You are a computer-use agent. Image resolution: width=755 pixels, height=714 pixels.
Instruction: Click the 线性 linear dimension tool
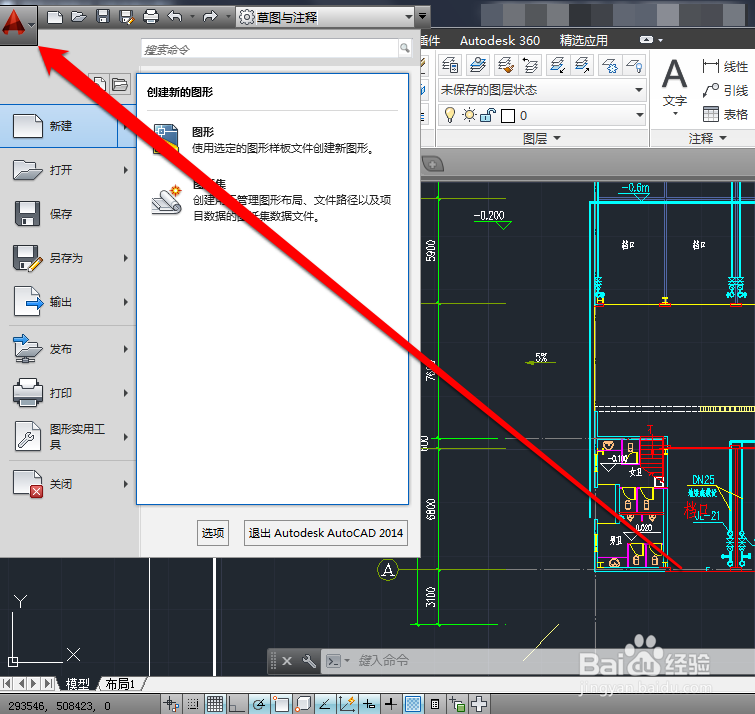click(x=725, y=66)
